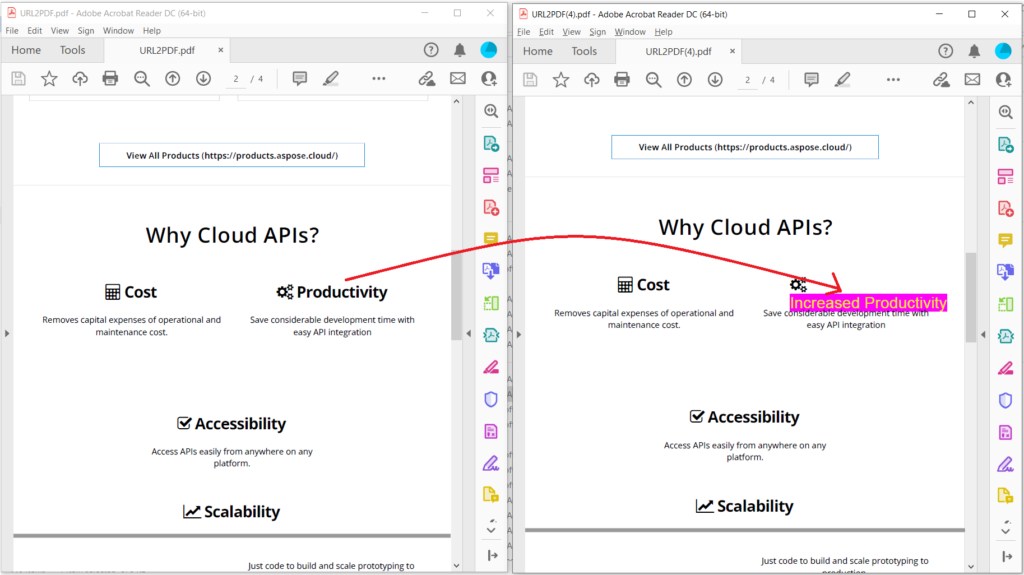1024x575 pixels.
Task: Click zoom-out magnifier icon in left window toolbar
Action: pos(142,78)
